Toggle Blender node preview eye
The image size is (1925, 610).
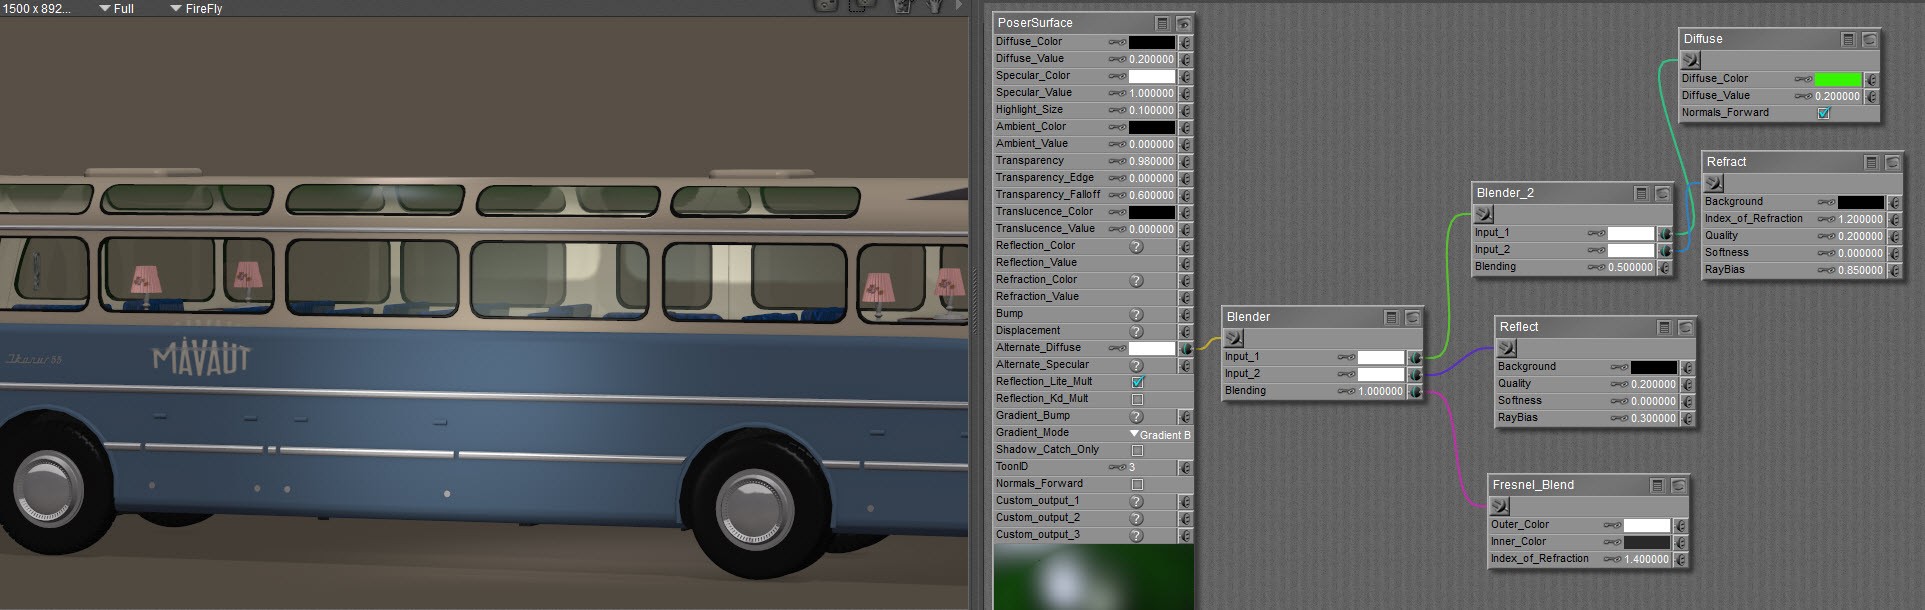pos(1412,317)
